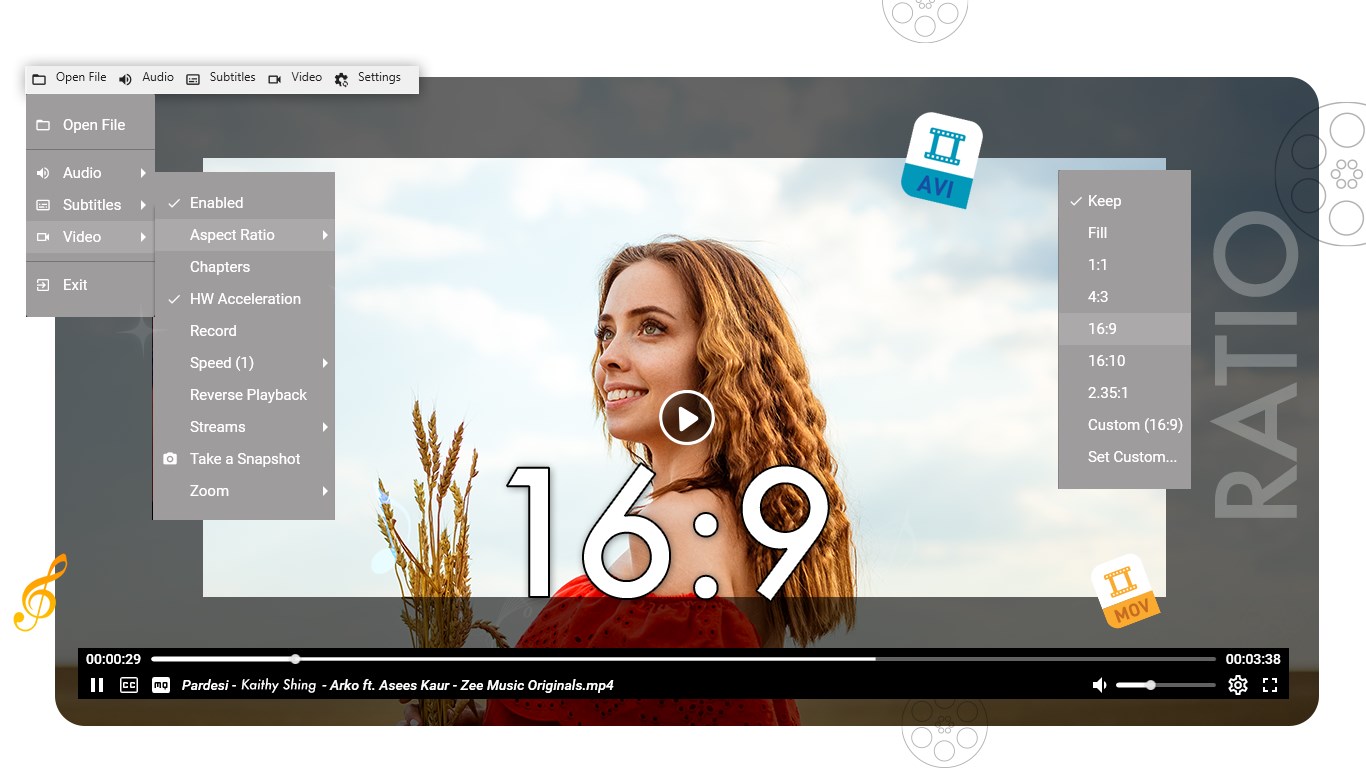This screenshot has height=768, width=1366.
Task: Choose Set Custom aspect ratio option
Action: click(x=1130, y=456)
